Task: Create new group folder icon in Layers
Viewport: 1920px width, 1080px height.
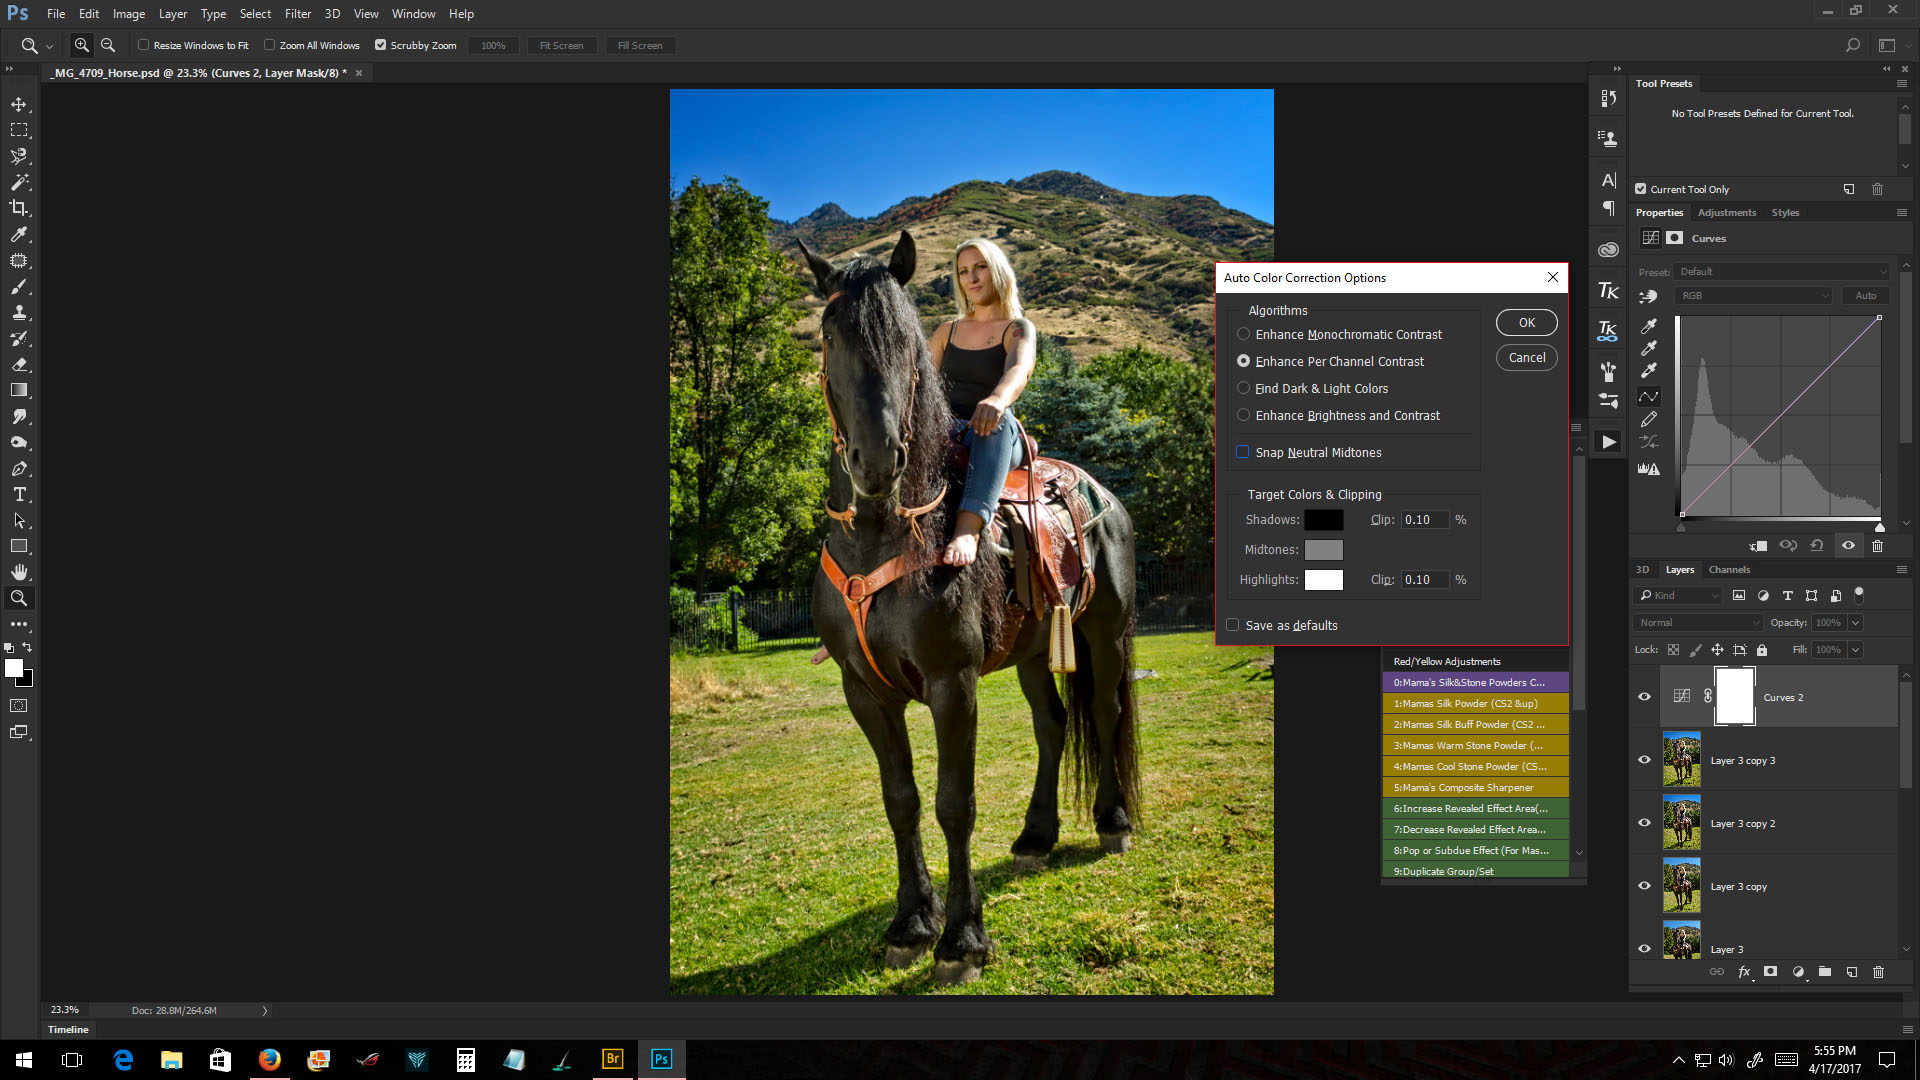Action: point(1825,971)
